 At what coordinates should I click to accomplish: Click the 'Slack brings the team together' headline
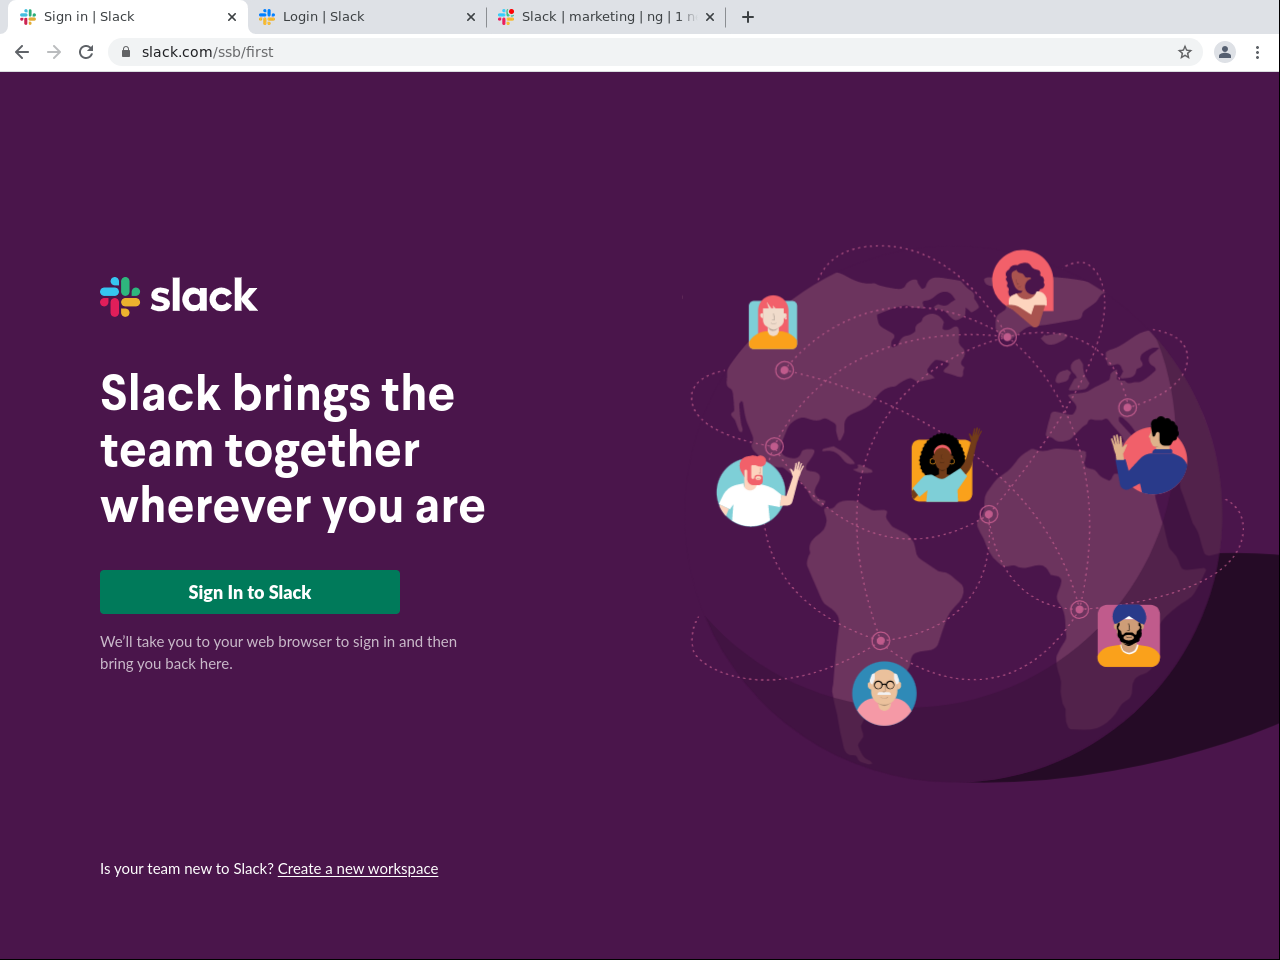tap(293, 449)
